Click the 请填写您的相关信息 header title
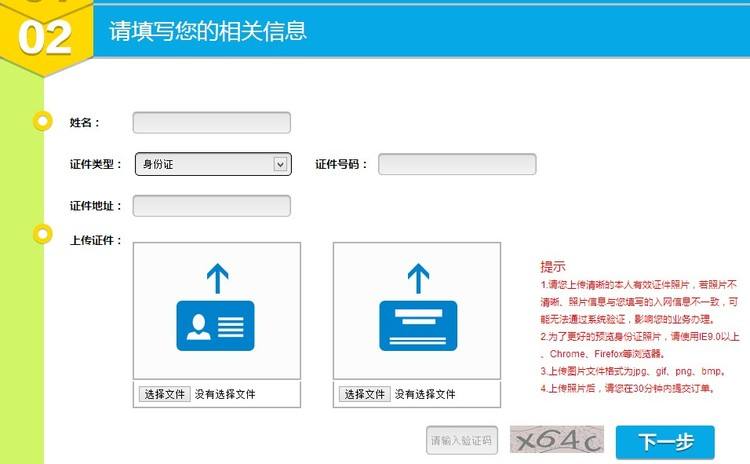Screen dimensions: 750x464 coord(208,31)
